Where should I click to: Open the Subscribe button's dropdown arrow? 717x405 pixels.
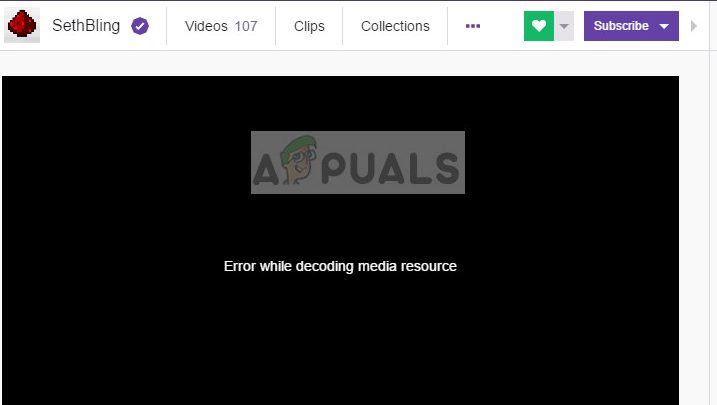tap(664, 27)
